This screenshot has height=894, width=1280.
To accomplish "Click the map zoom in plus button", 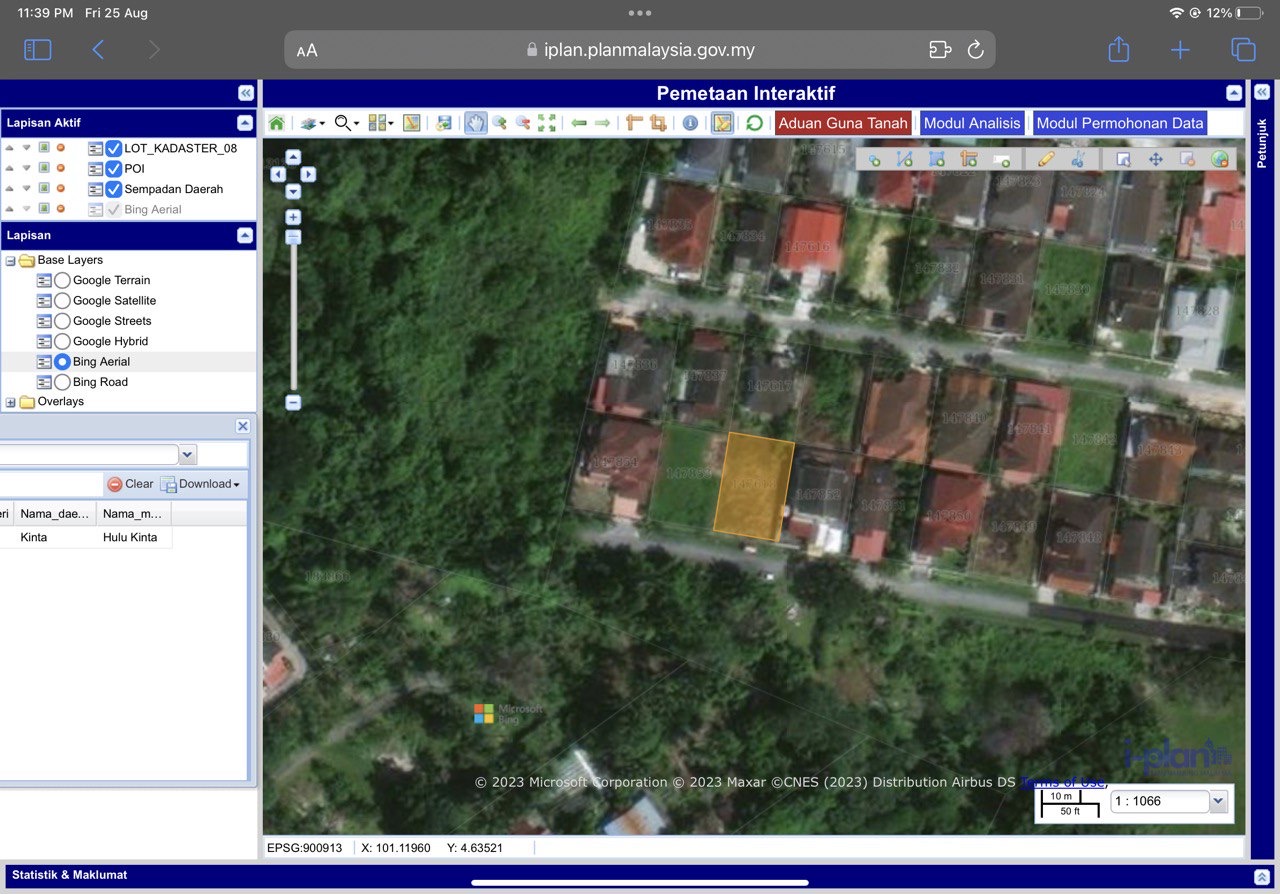I will (x=293, y=217).
